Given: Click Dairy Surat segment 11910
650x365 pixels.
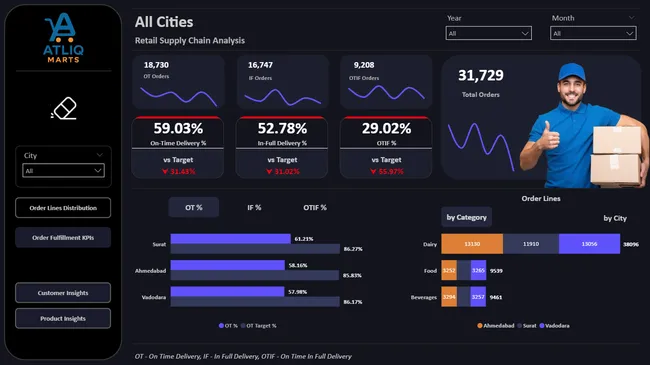Looking at the screenshot, I should tap(531, 244).
